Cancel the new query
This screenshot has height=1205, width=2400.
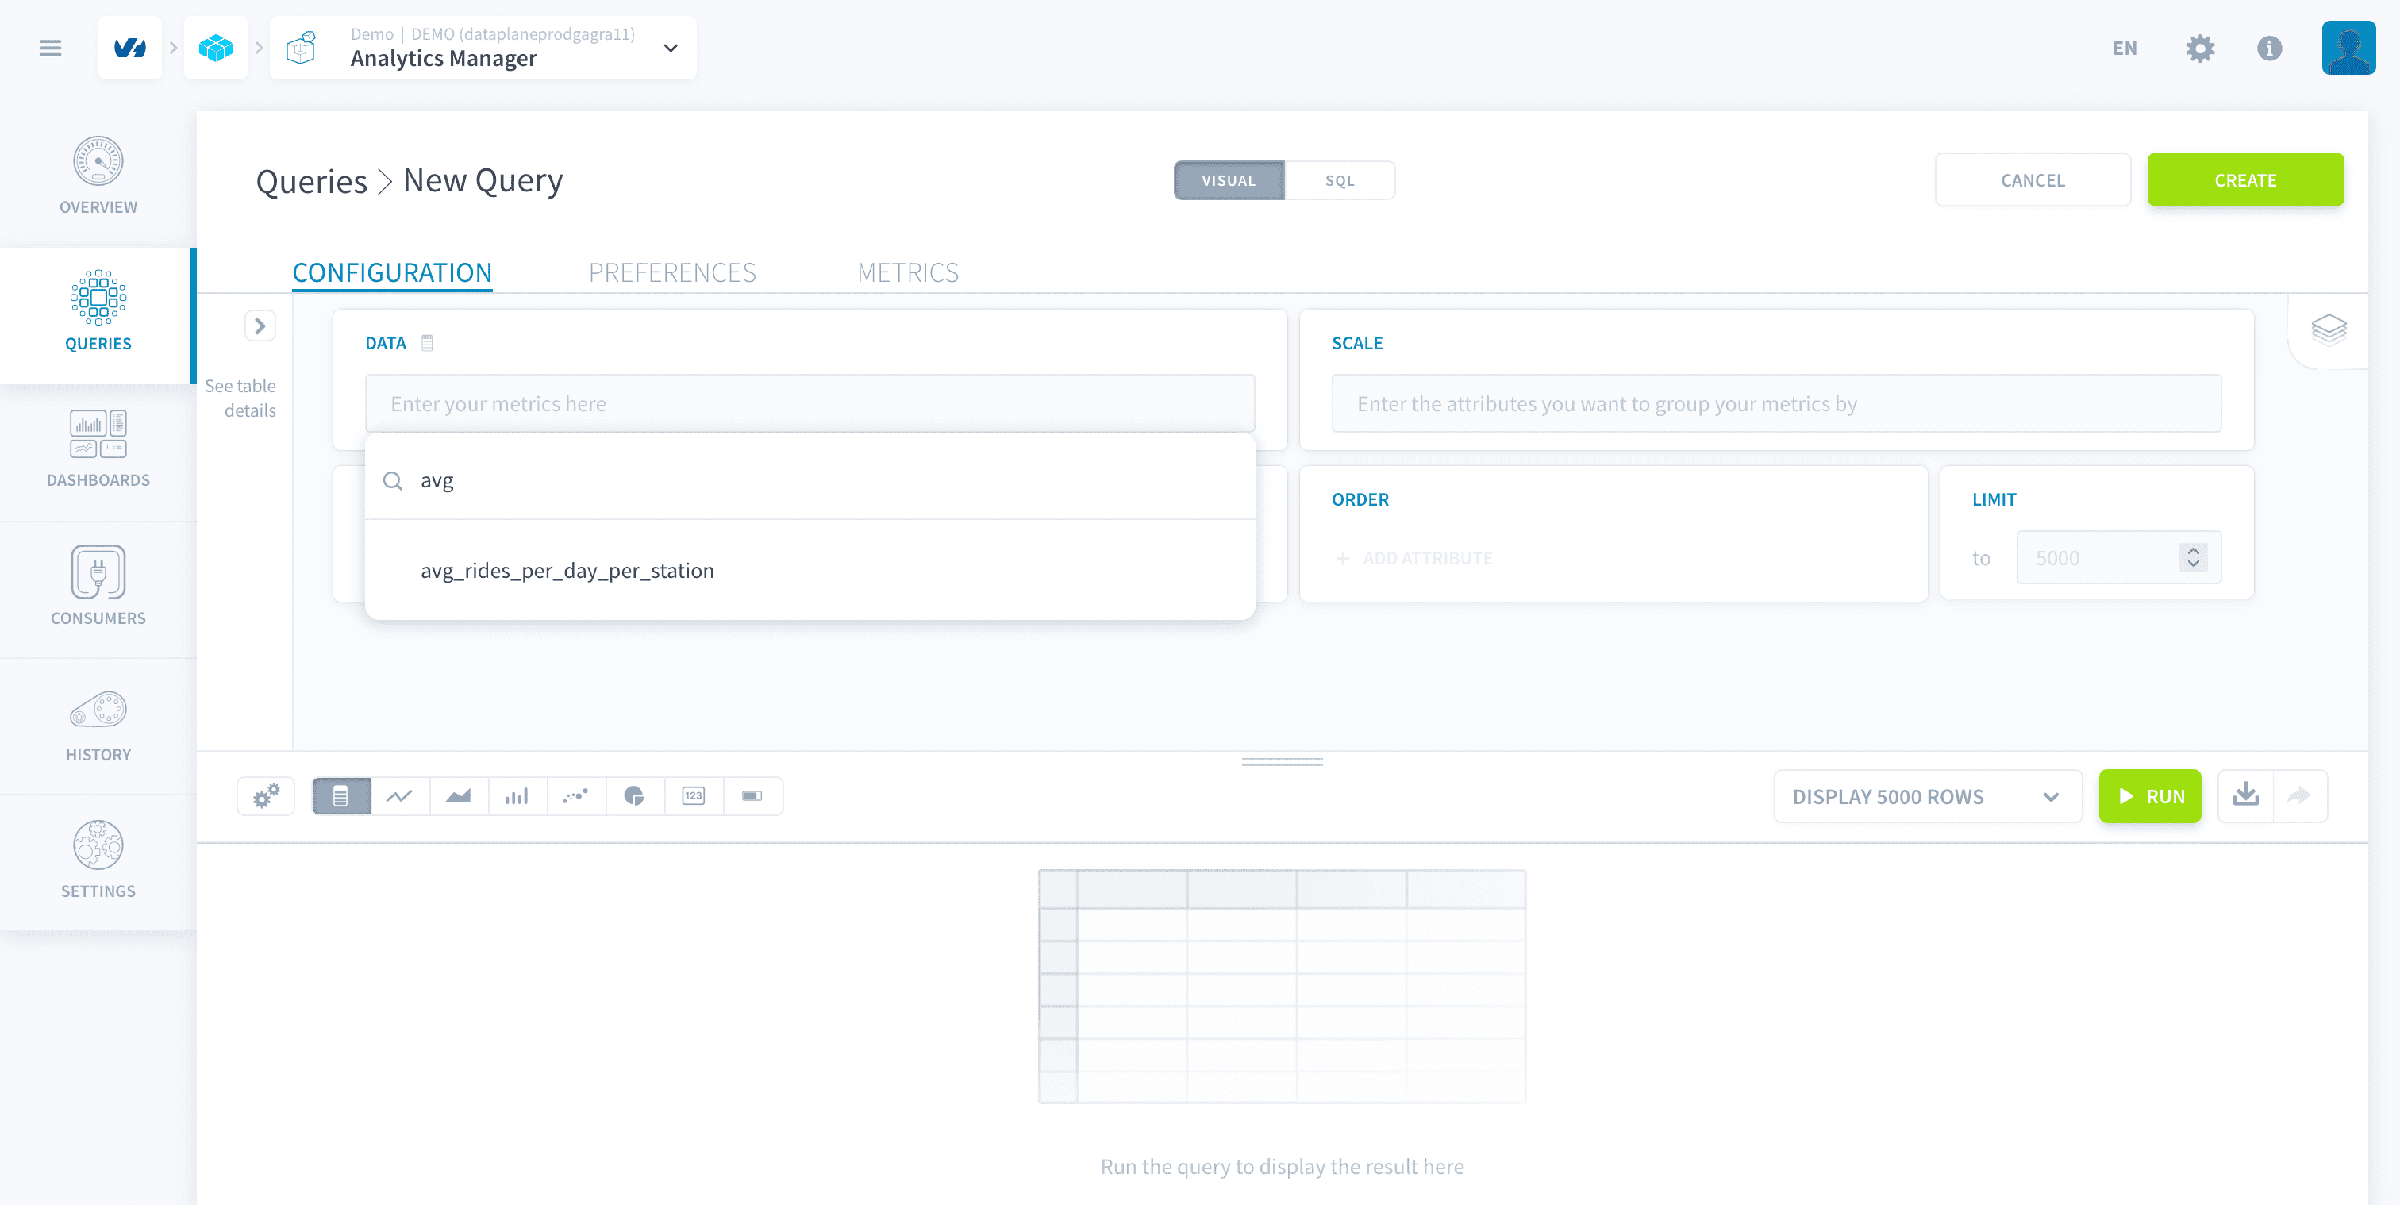[x=2033, y=180]
